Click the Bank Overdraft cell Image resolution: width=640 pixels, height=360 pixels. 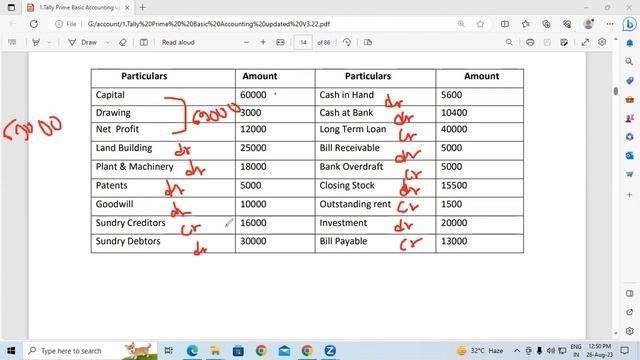tap(375, 169)
